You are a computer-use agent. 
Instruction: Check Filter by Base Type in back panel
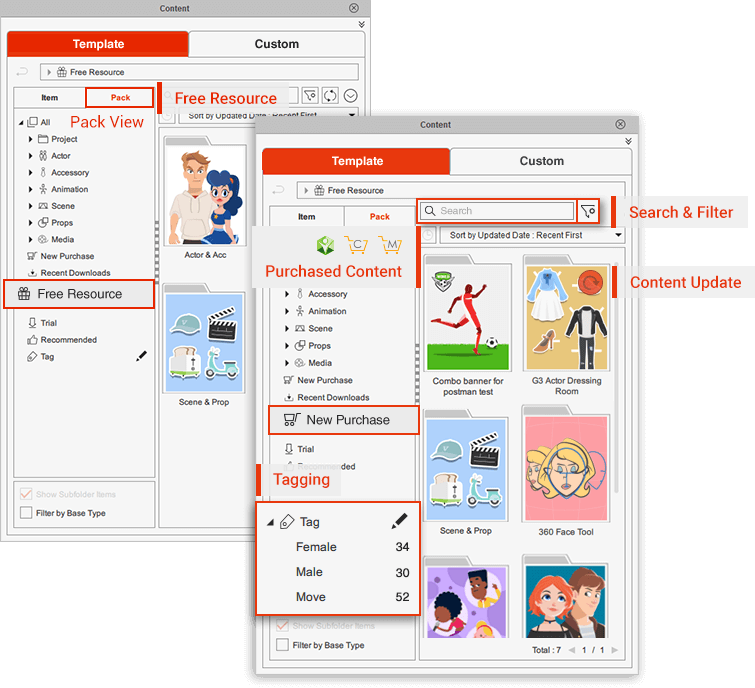tap(26, 513)
